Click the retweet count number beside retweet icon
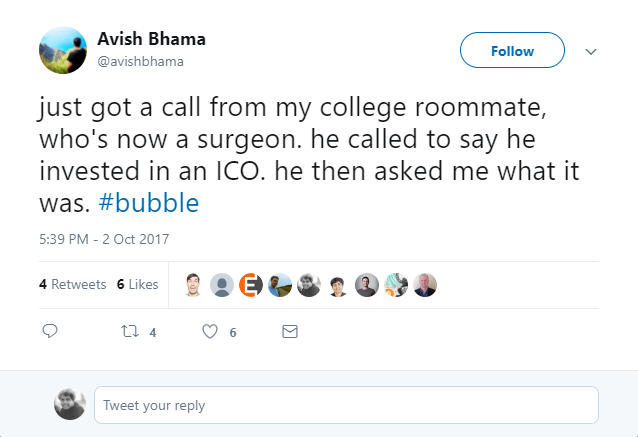This screenshot has width=638, height=437. tap(153, 333)
